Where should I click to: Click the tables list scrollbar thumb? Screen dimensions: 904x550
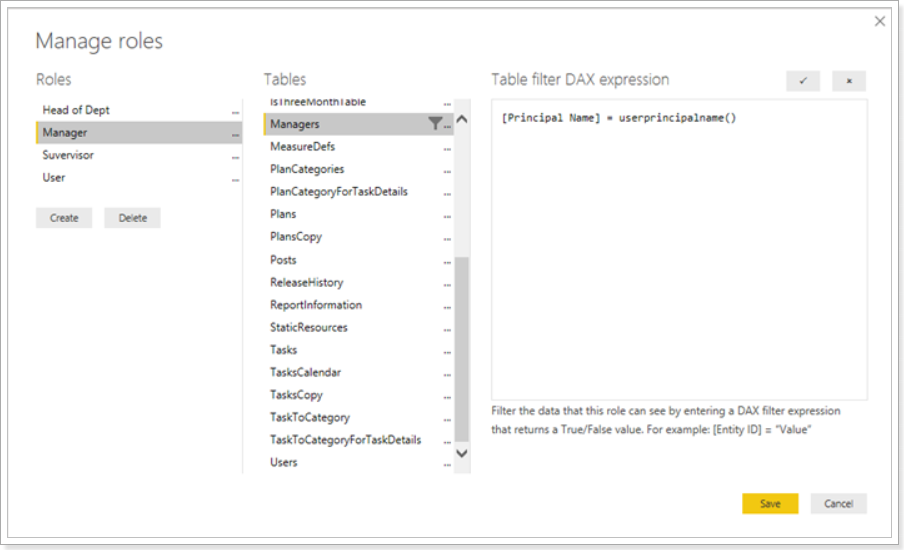[x=462, y=349]
